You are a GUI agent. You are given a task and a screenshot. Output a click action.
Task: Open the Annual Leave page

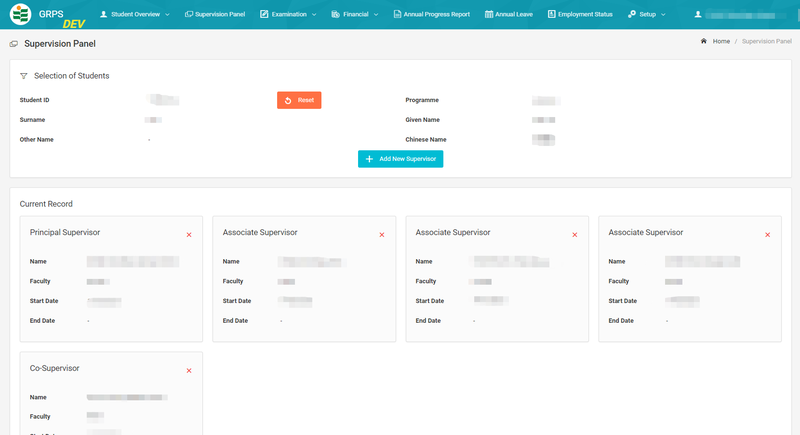point(509,14)
